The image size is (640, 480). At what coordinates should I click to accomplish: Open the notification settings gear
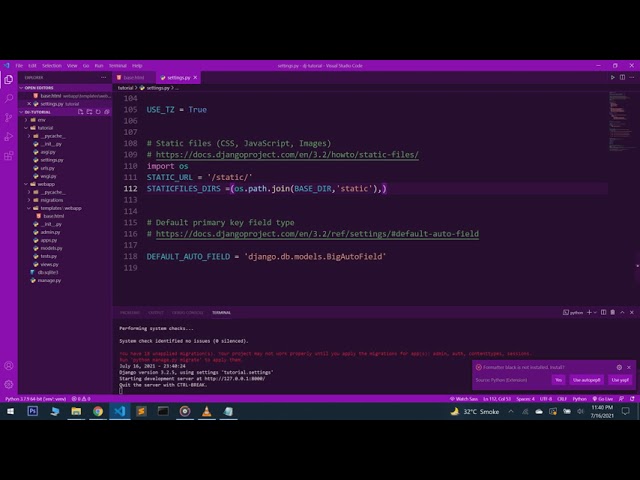pyautogui.click(x=619, y=367)
